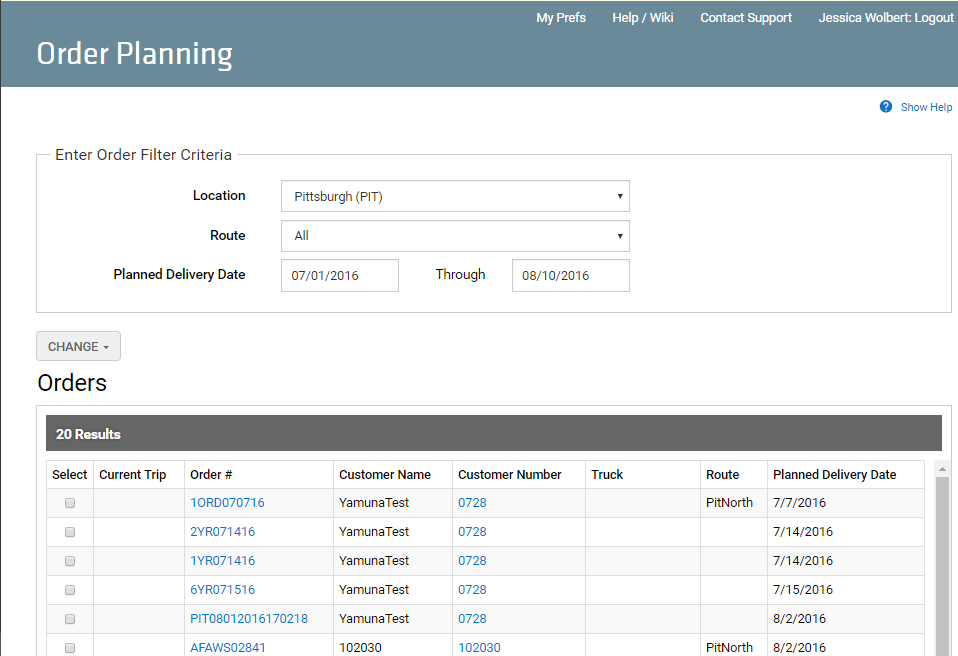Click the Order Planning page title
Image resolution: width=958 pixels, height=656 pixels.
[x=134, y=54]
